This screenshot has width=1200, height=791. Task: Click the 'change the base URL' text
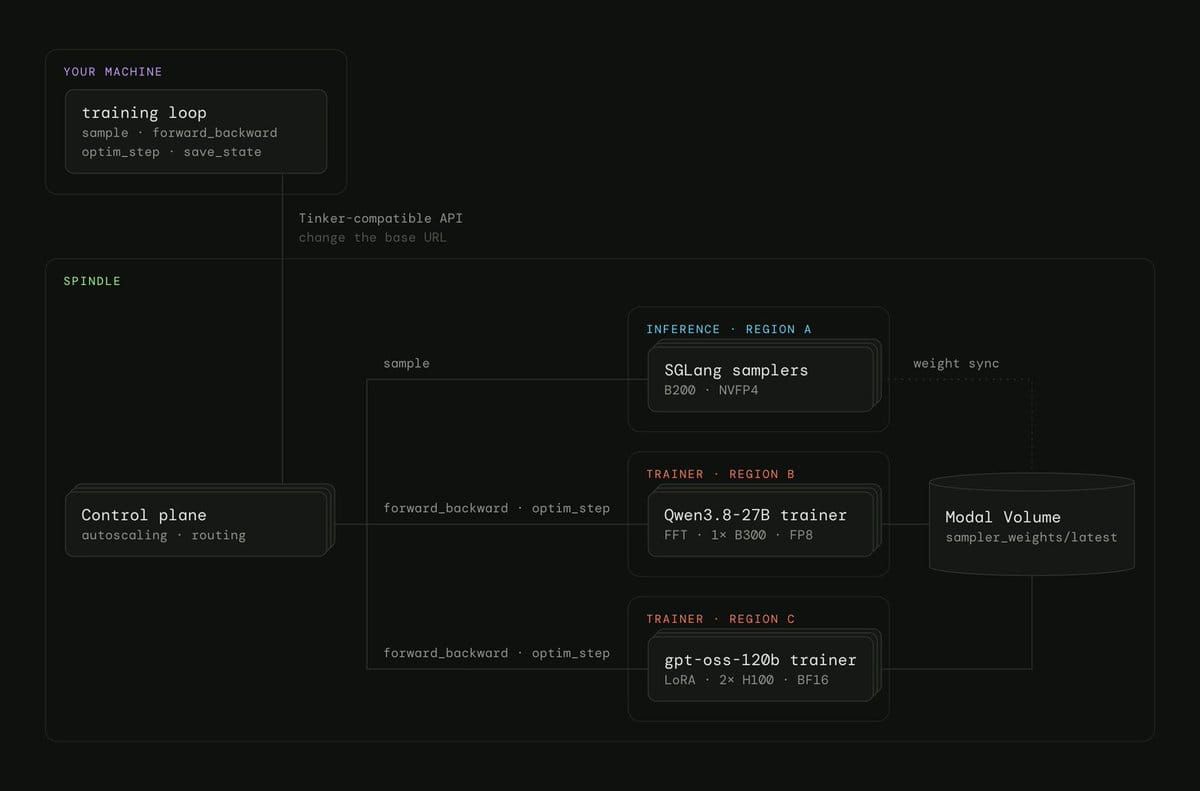373,238
